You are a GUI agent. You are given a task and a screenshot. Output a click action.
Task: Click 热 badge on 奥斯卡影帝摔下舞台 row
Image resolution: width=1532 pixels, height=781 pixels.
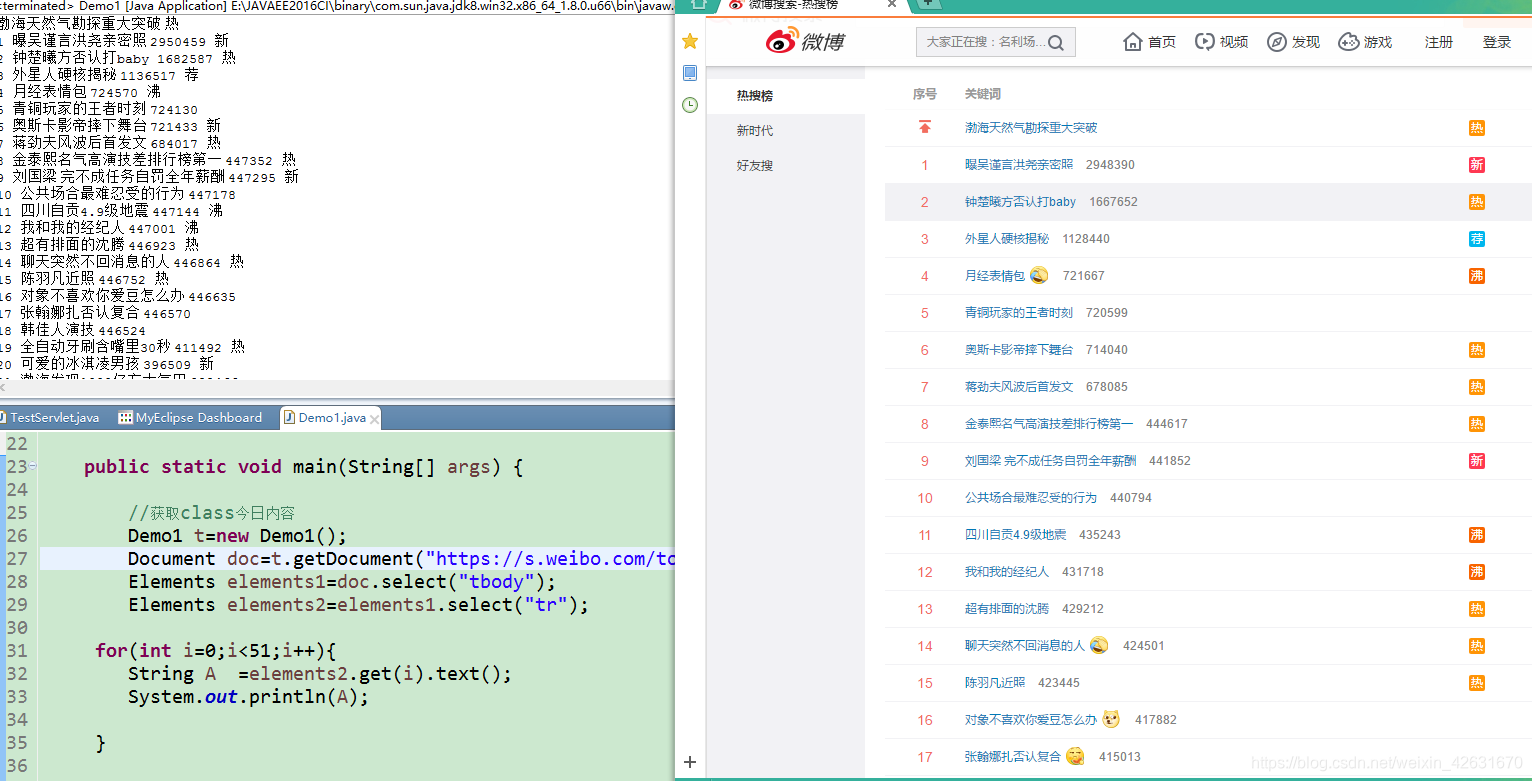pos(1477,350)
